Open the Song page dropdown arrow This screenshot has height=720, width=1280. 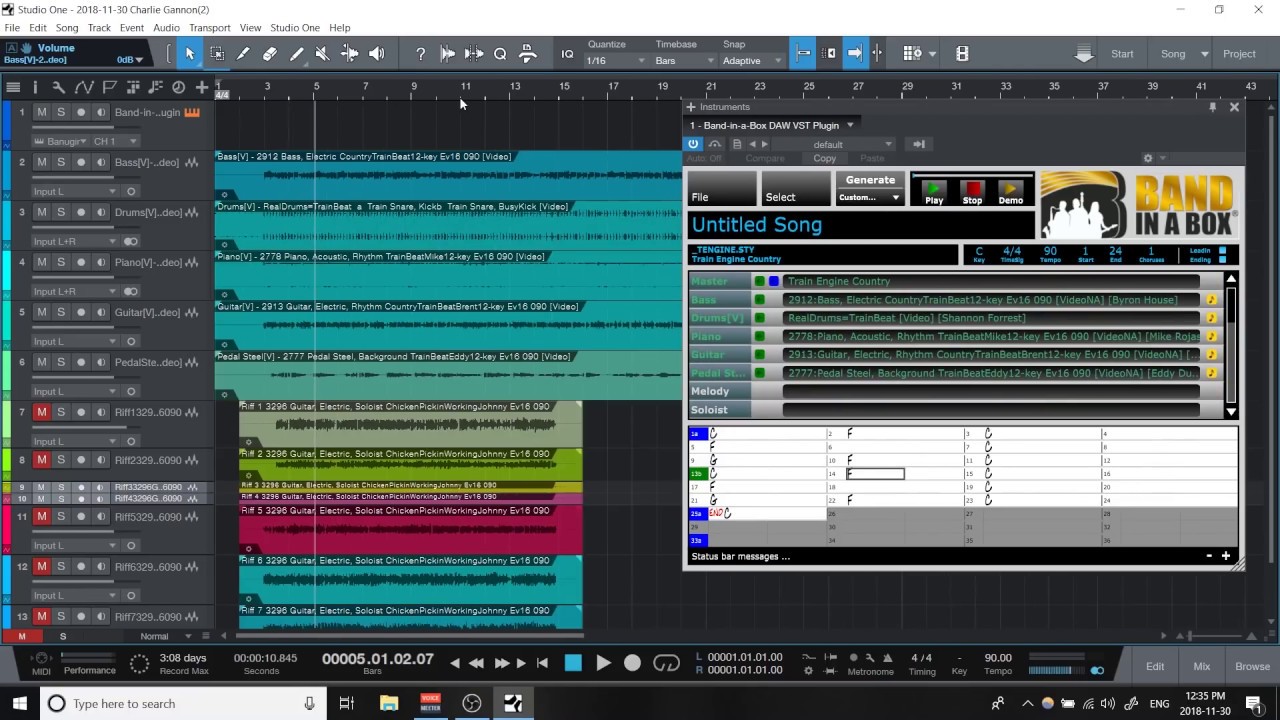coord(1204,54)
